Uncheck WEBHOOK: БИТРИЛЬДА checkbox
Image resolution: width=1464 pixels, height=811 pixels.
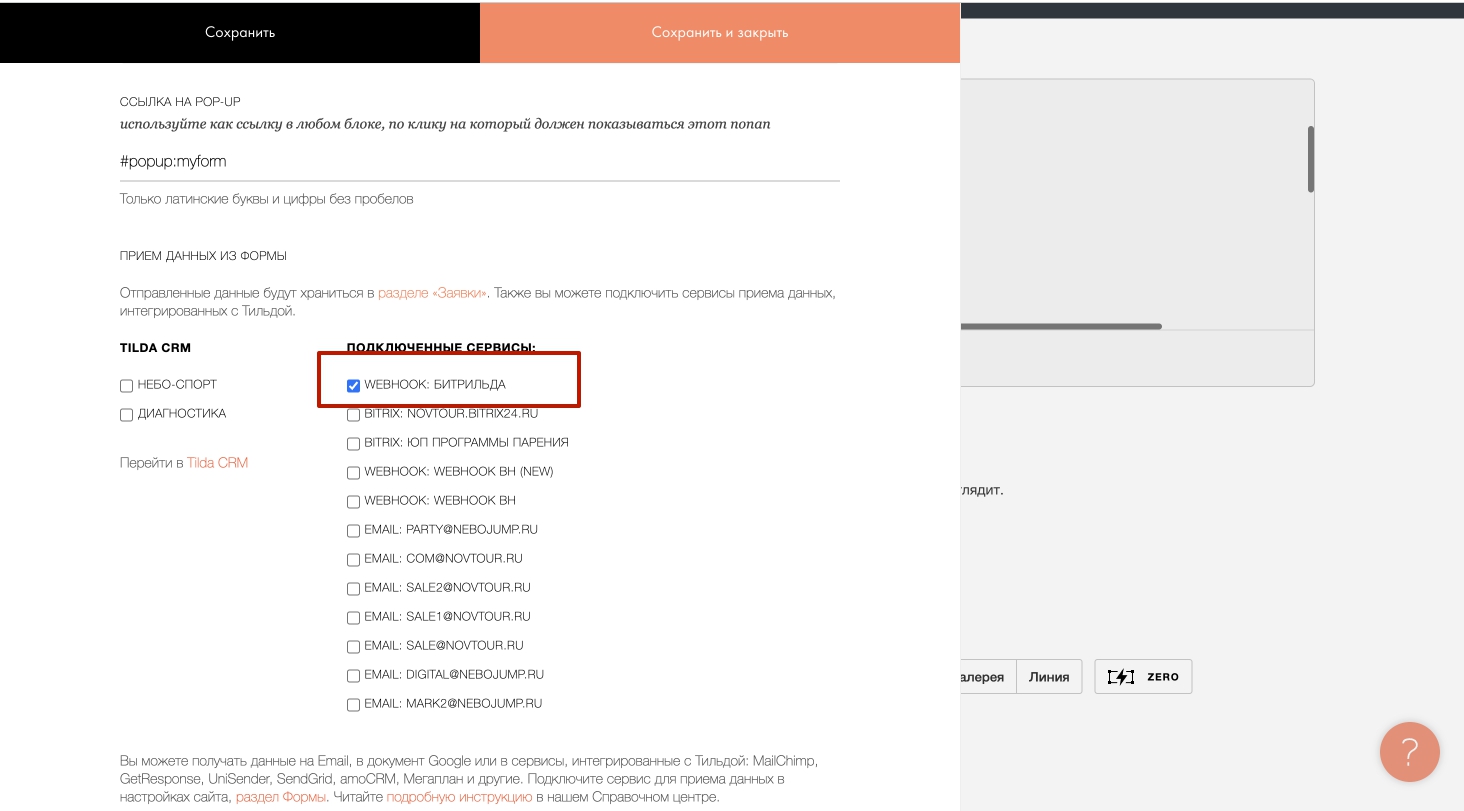pyautogui.click(x=353, y=386)
